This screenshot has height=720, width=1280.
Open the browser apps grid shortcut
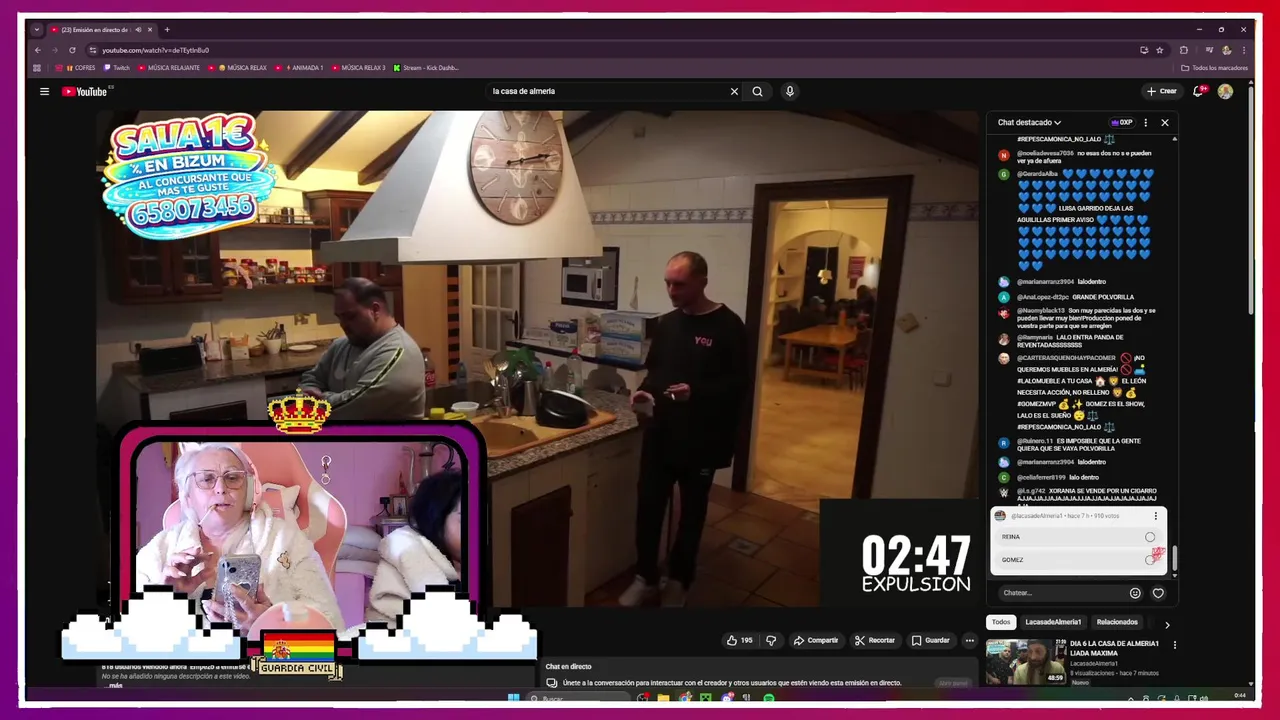pos(37,68)
